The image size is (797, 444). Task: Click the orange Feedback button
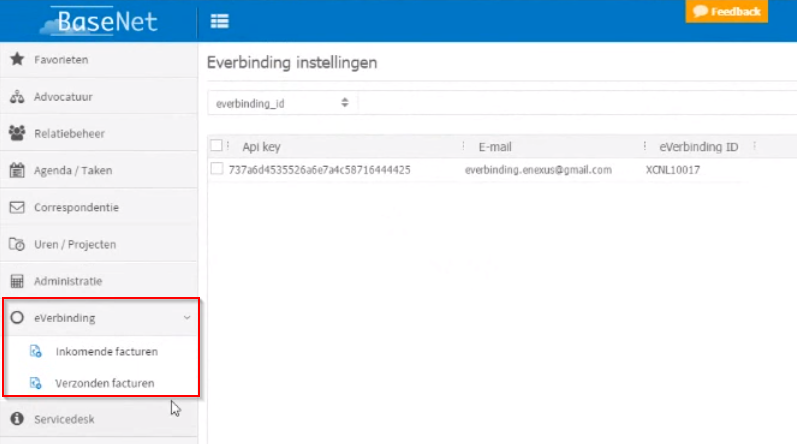click(x=726, y=11)
